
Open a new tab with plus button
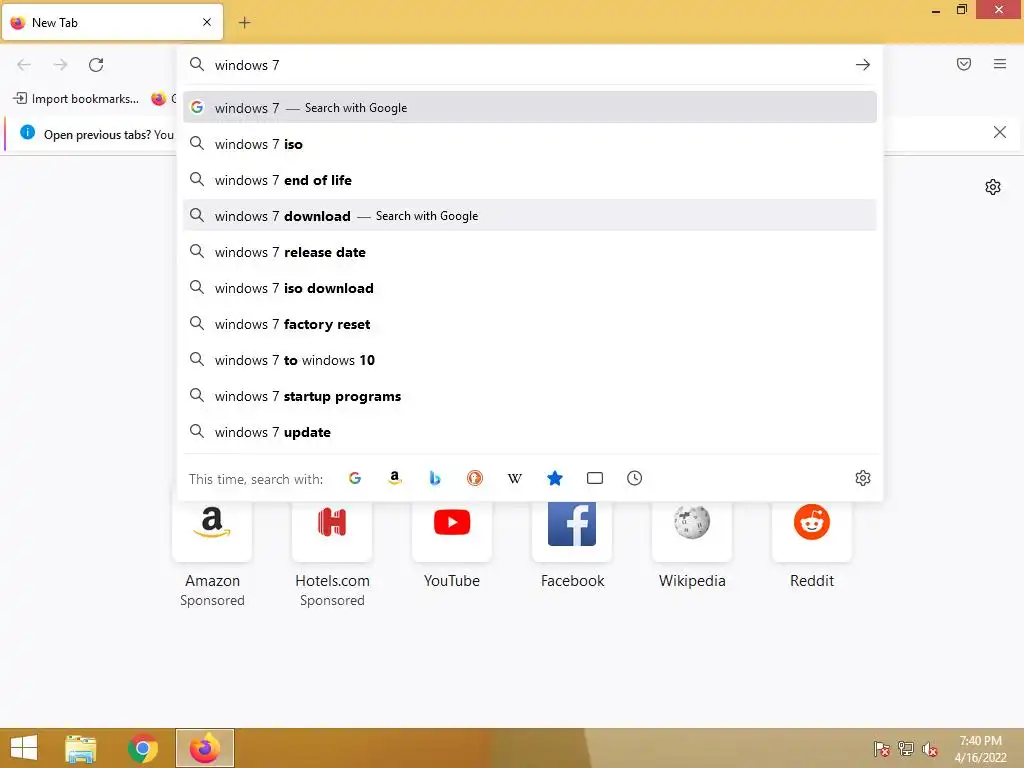(x=244, y=23)
